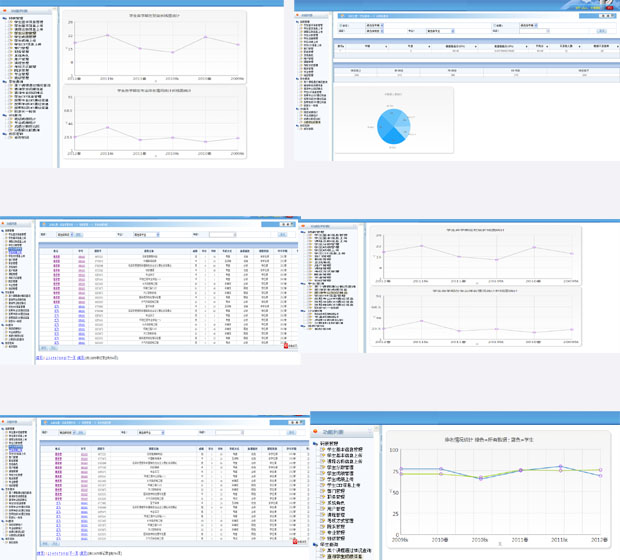Click first blue 录入 link, bottom-left table
The width and height of the screenshot is (620, 560).
58,503
